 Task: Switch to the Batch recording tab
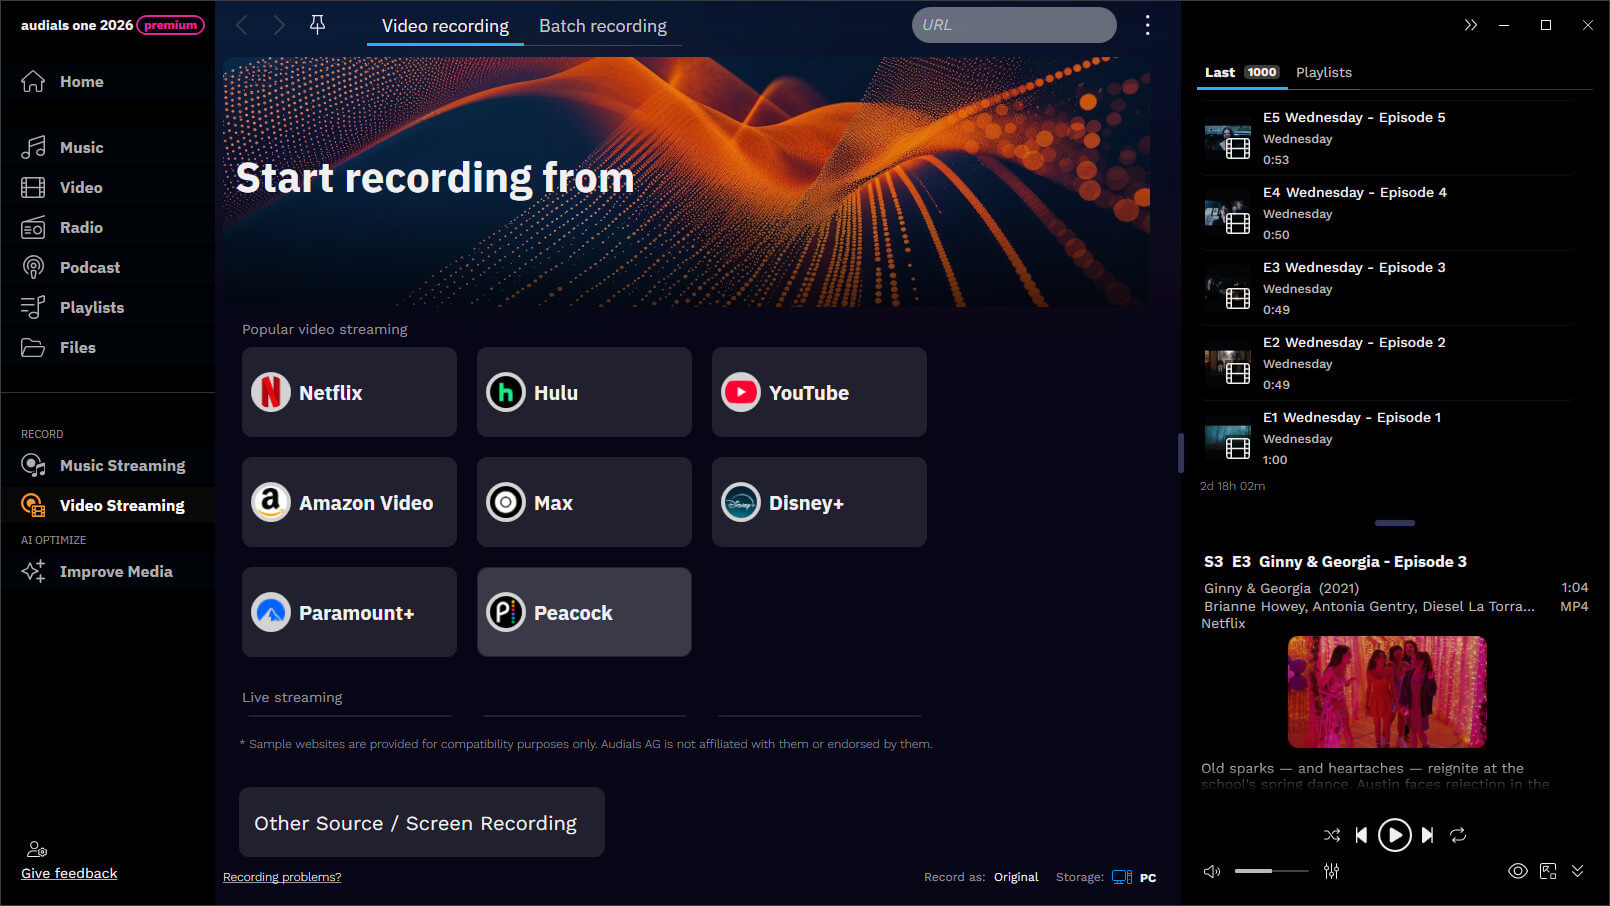pos(603,26)
